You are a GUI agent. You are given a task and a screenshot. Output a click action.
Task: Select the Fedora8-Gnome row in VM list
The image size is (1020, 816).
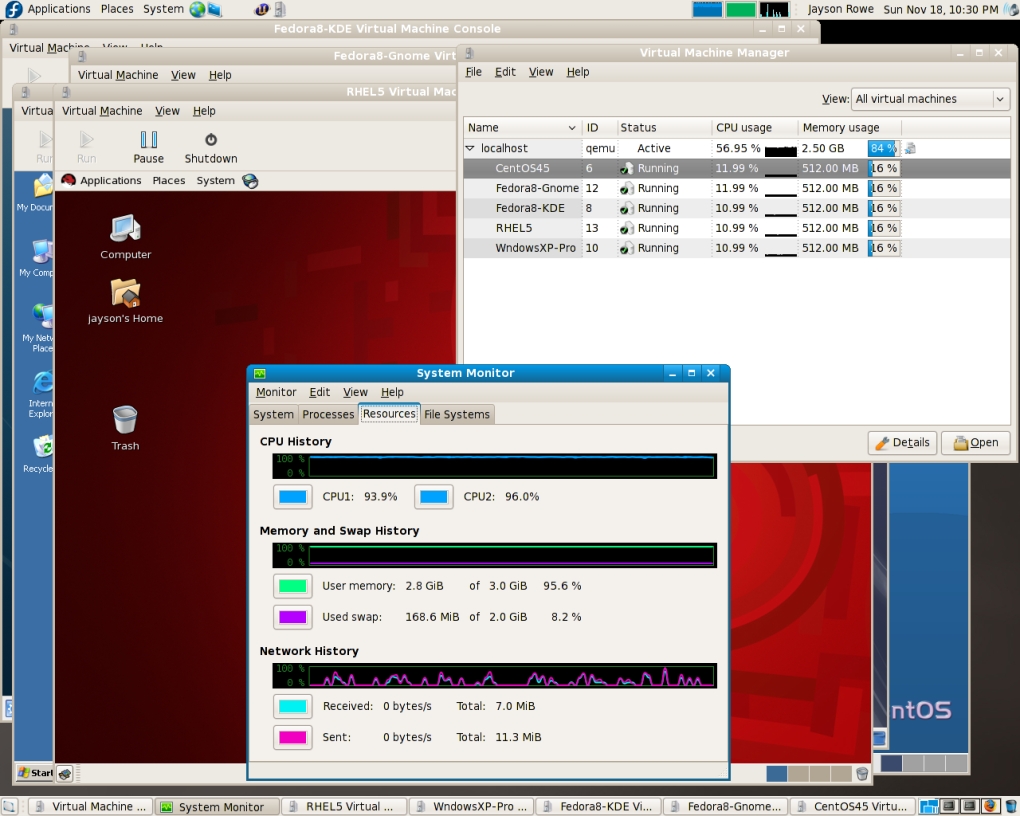(x=736, y=189)
